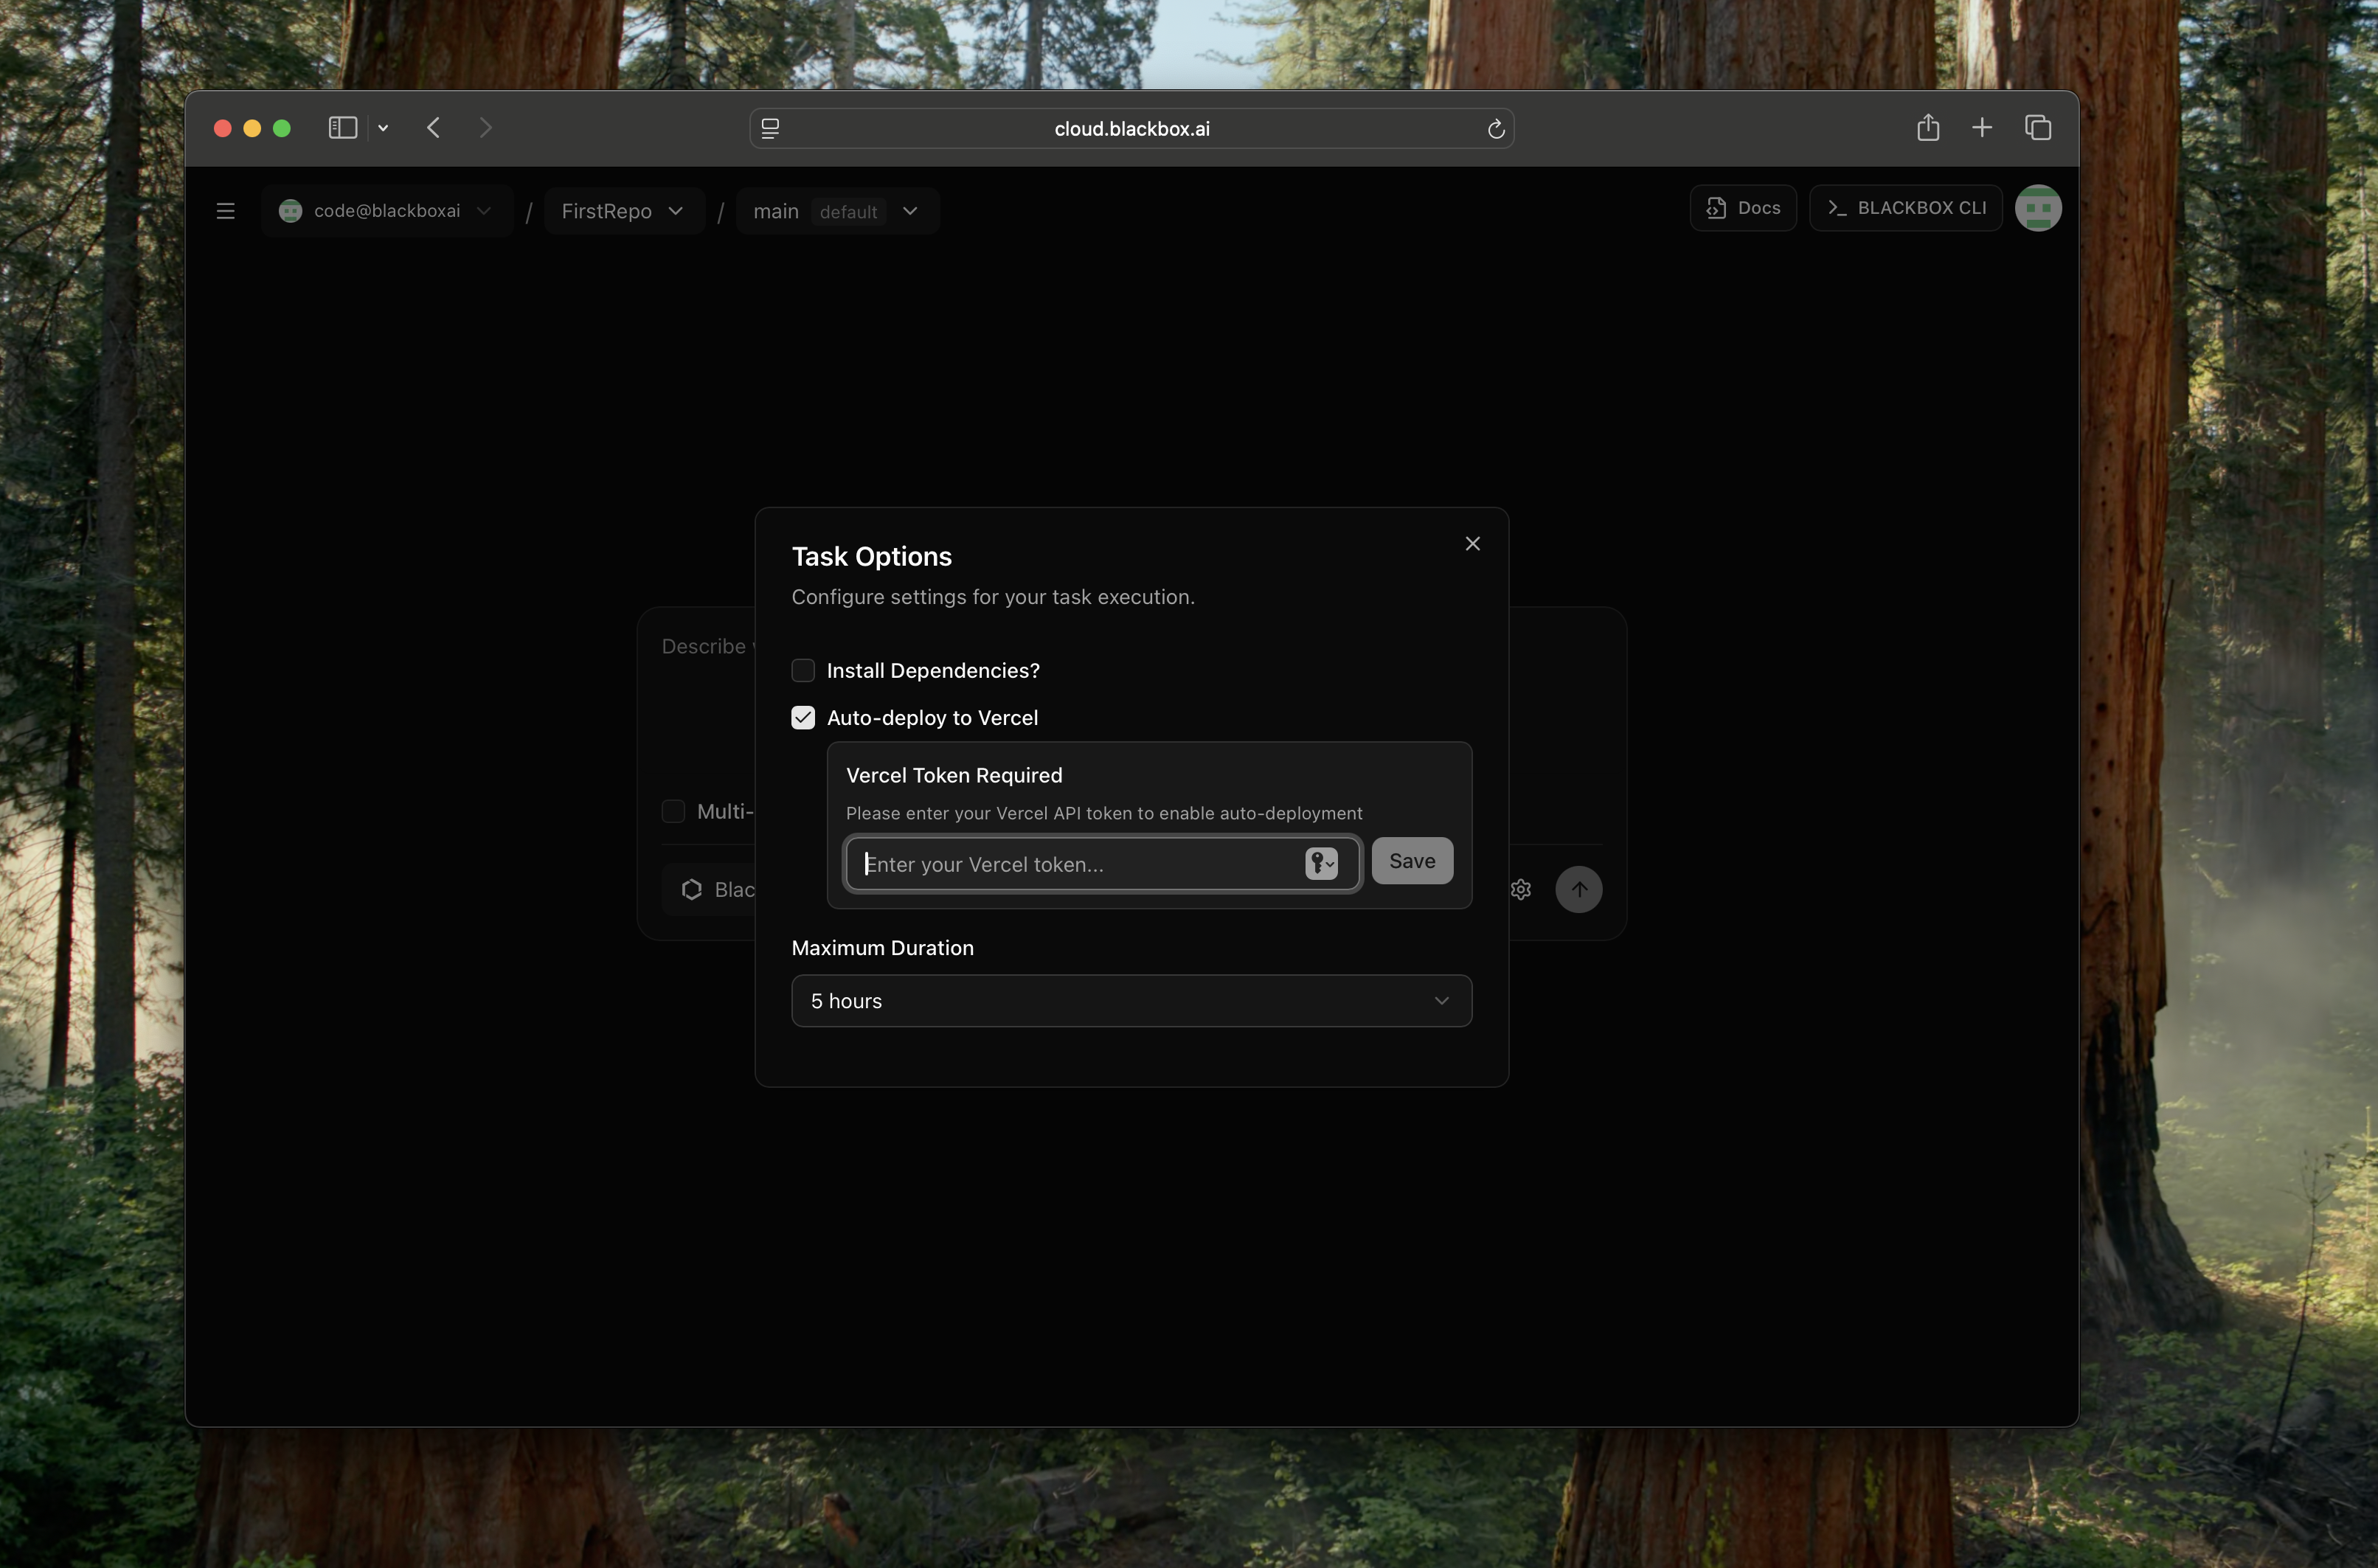Image resolution: width=2378 pixels, height=1568 pixels.
Task: Open the main branch dropdown
Action: click(837, 211)
